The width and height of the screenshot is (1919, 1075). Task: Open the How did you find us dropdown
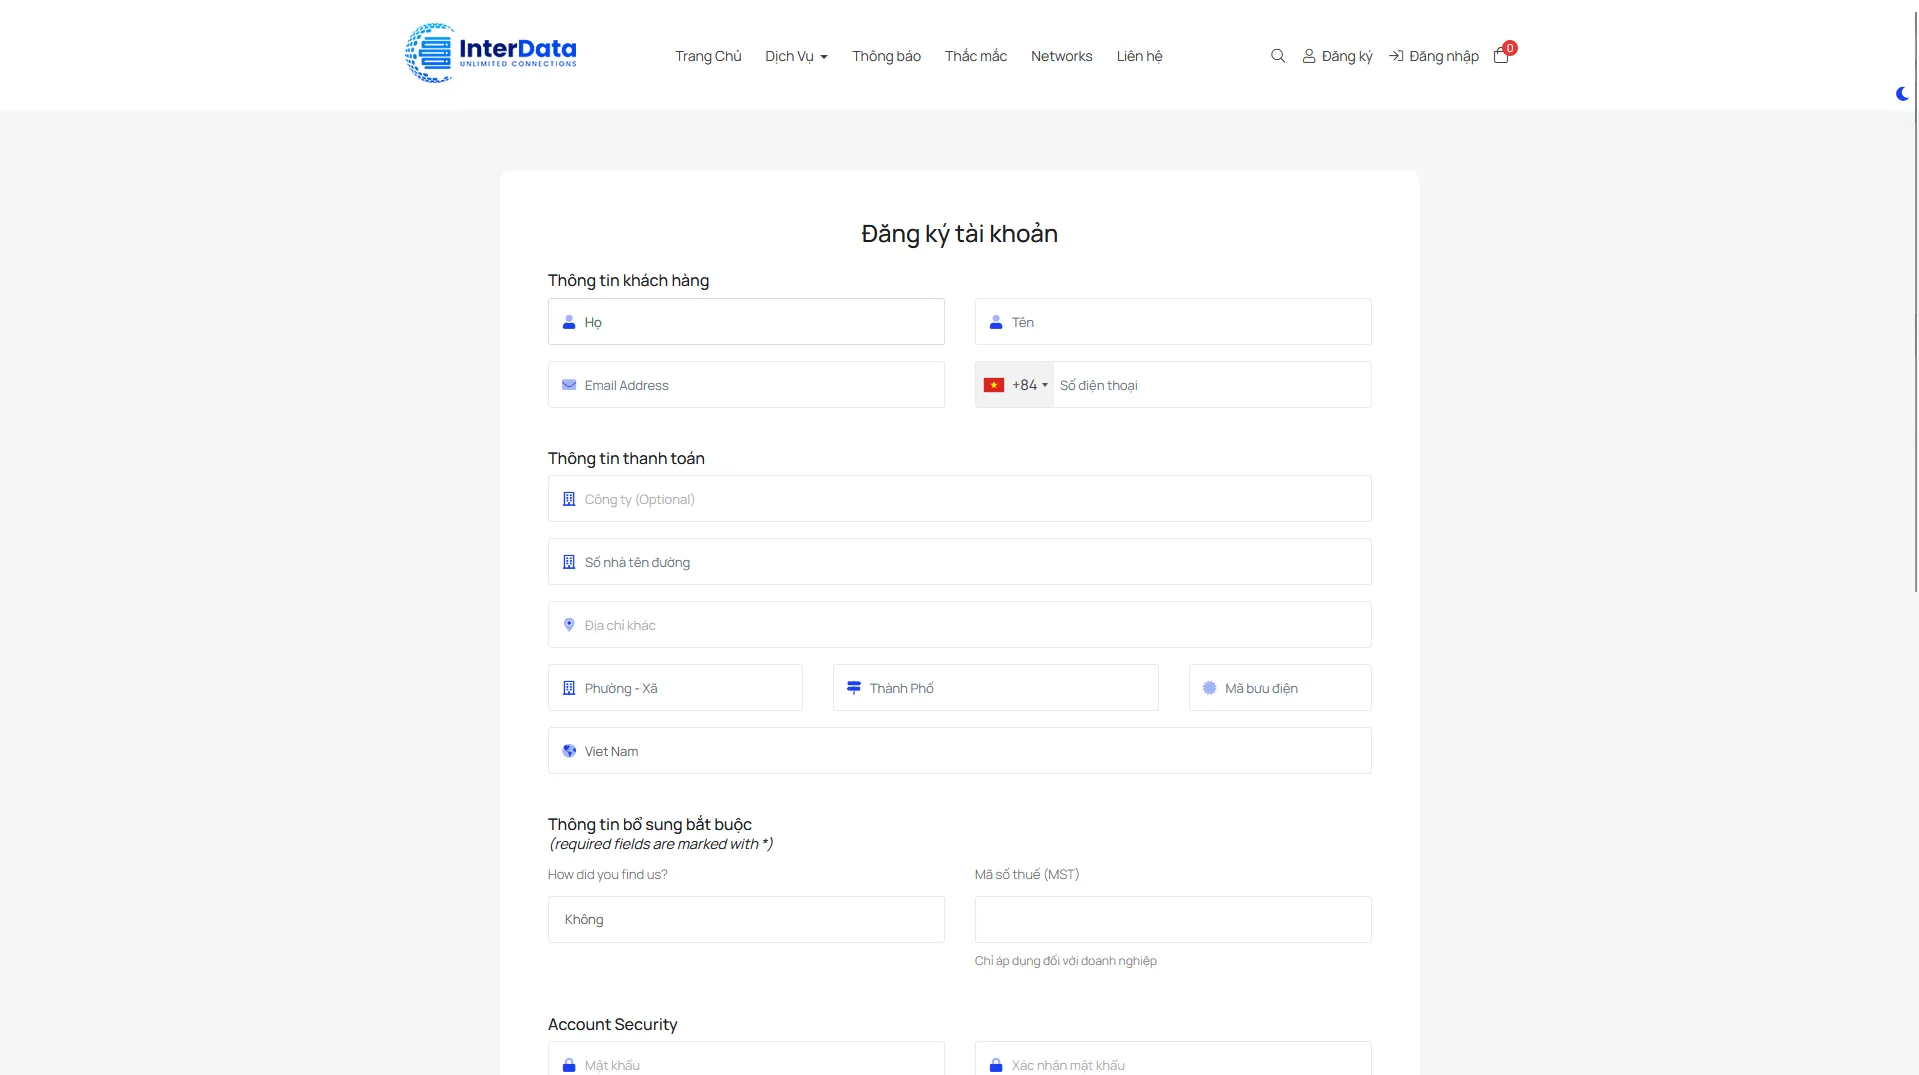click(746, 920)
